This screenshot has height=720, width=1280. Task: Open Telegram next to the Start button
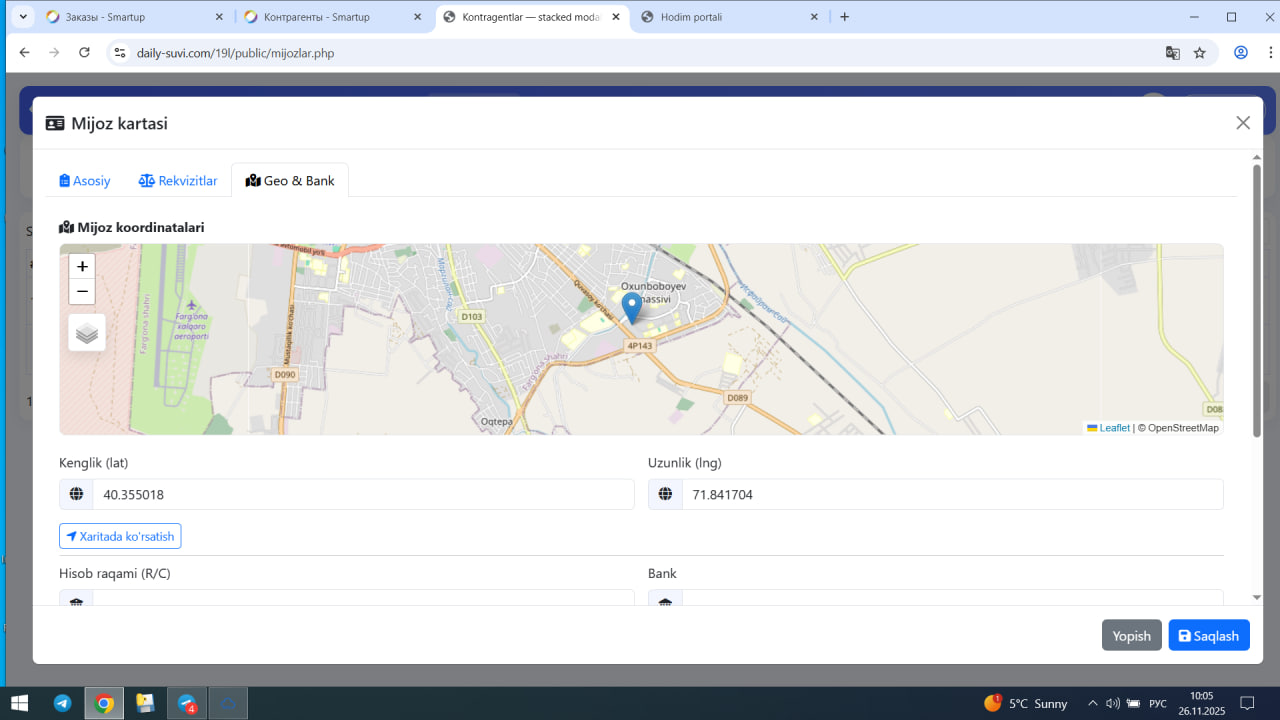pos(62,703)
